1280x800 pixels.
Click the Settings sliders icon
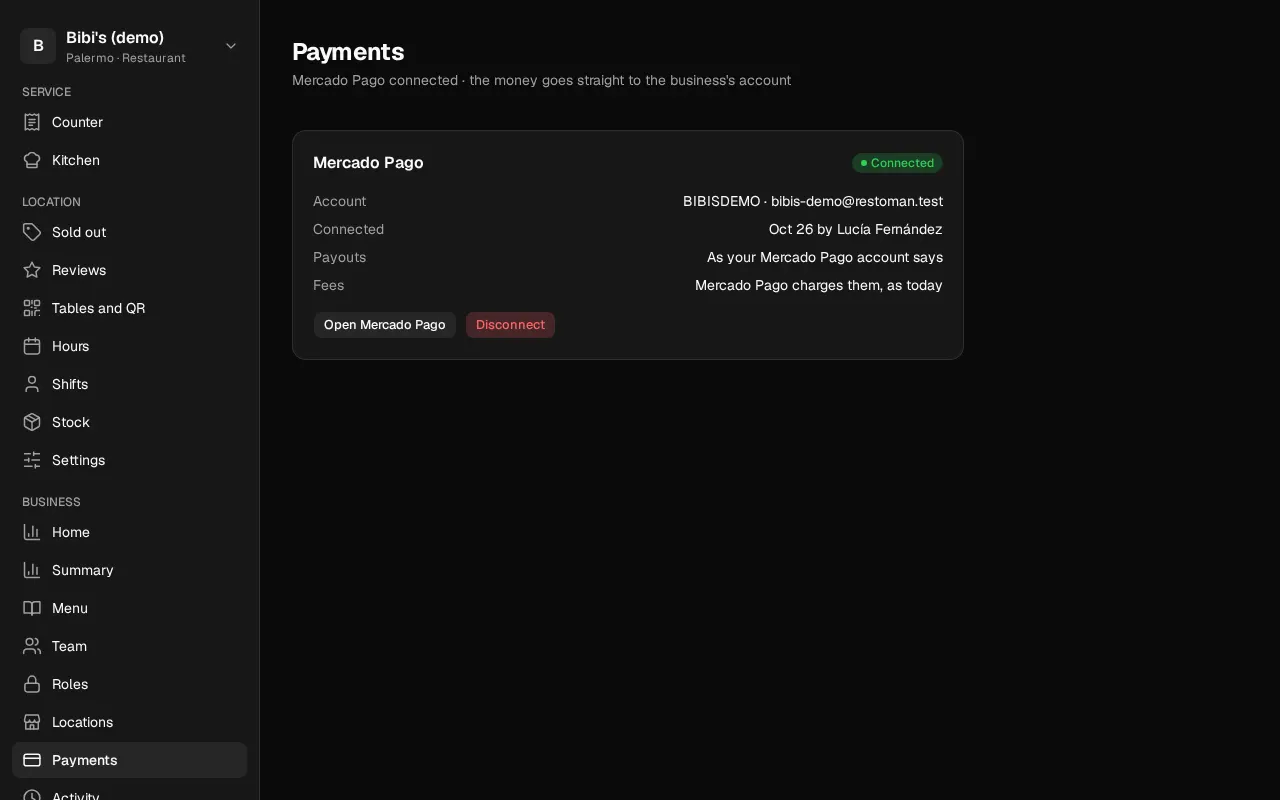point(32,460)
